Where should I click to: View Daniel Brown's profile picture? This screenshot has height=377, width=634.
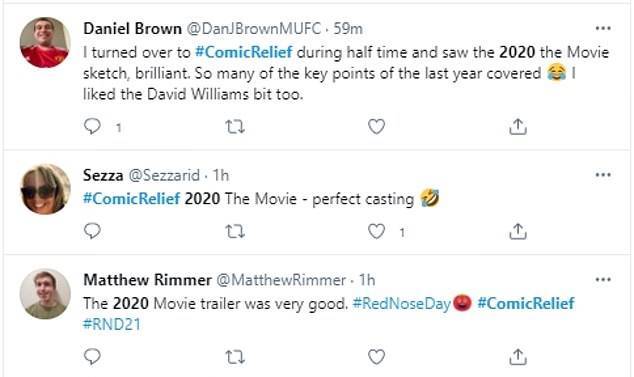45,42
